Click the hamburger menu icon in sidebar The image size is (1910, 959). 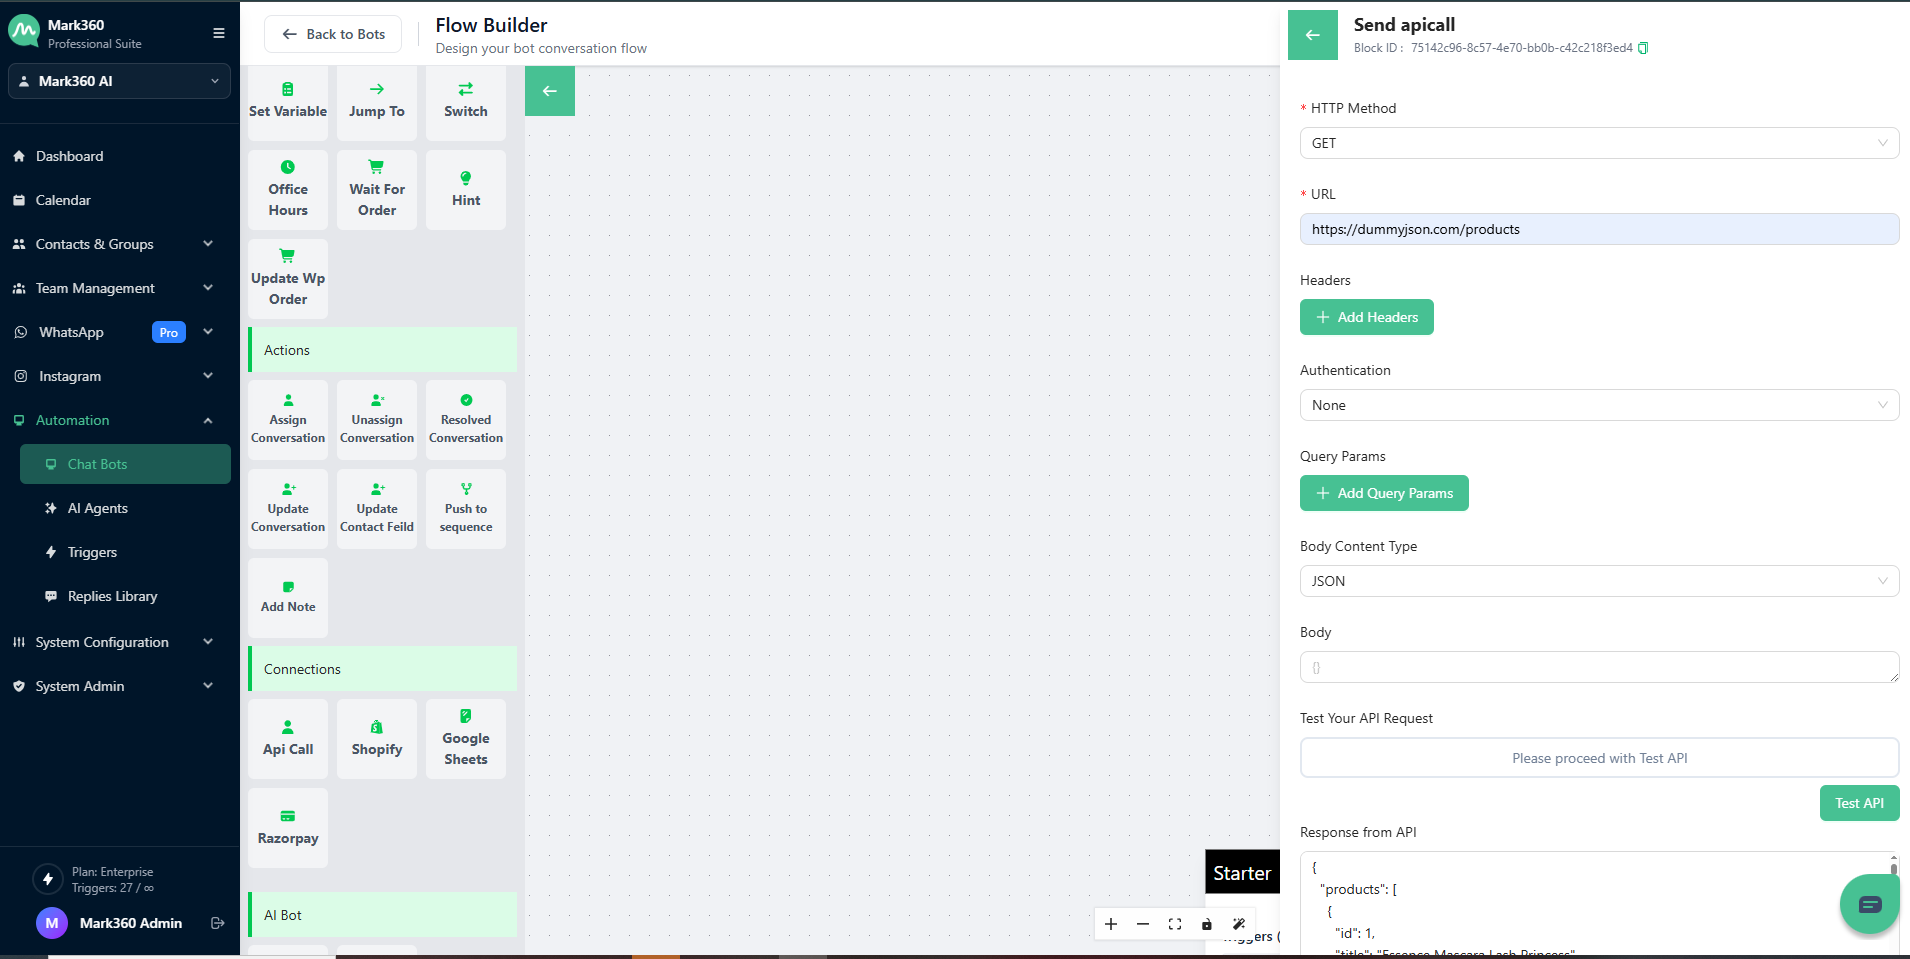pyautogui.click(x=218, y=33)
